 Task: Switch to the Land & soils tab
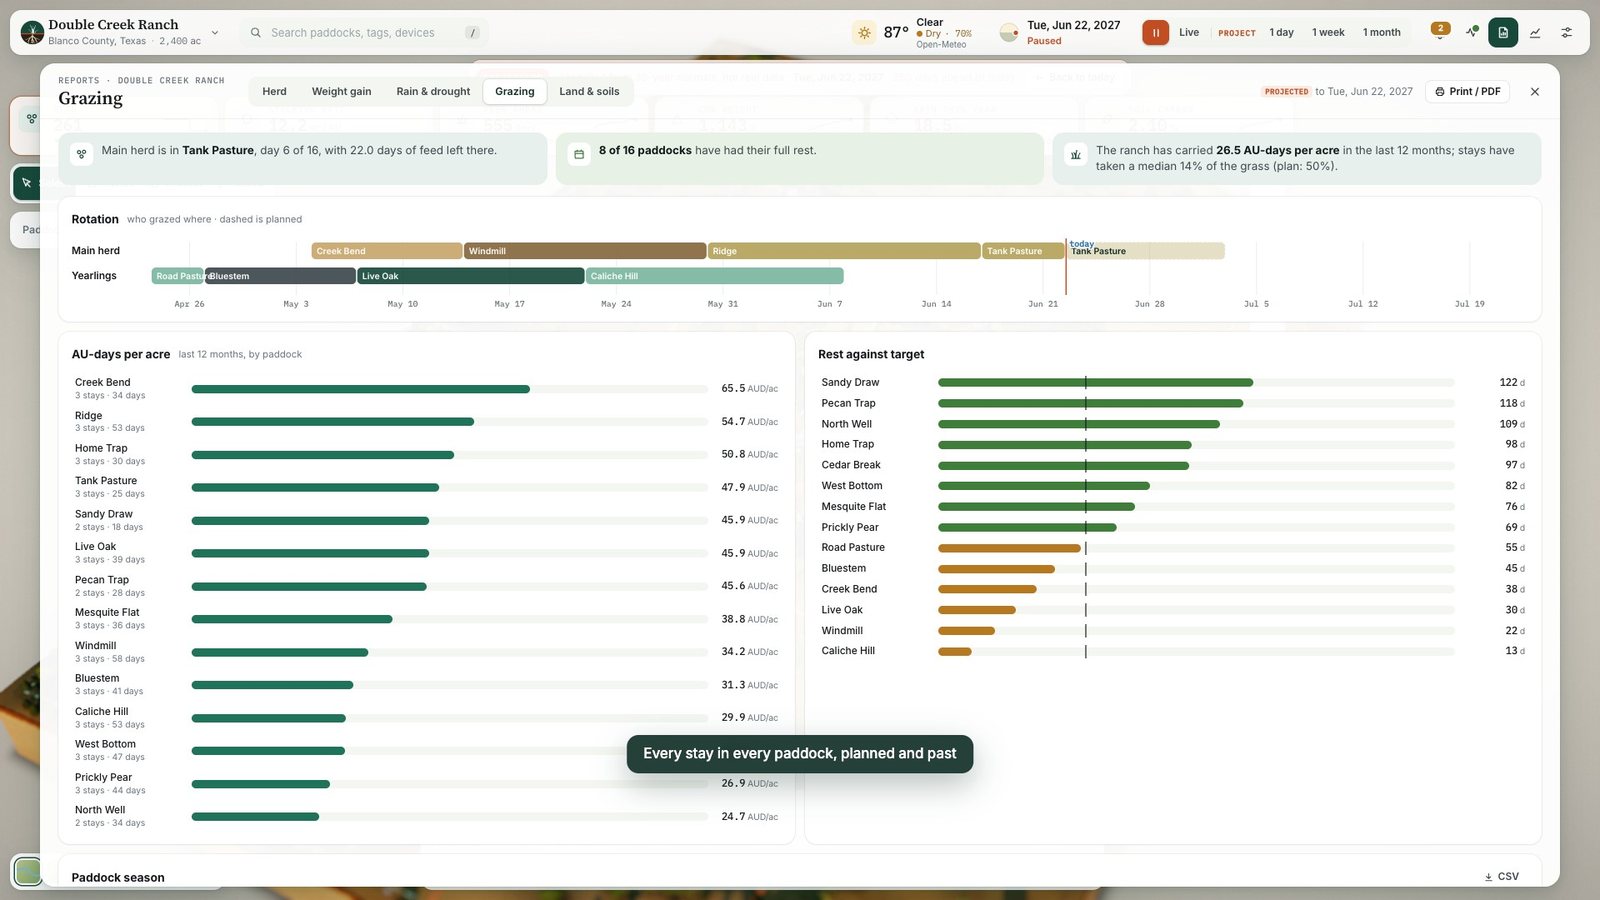tap(589, 91)
